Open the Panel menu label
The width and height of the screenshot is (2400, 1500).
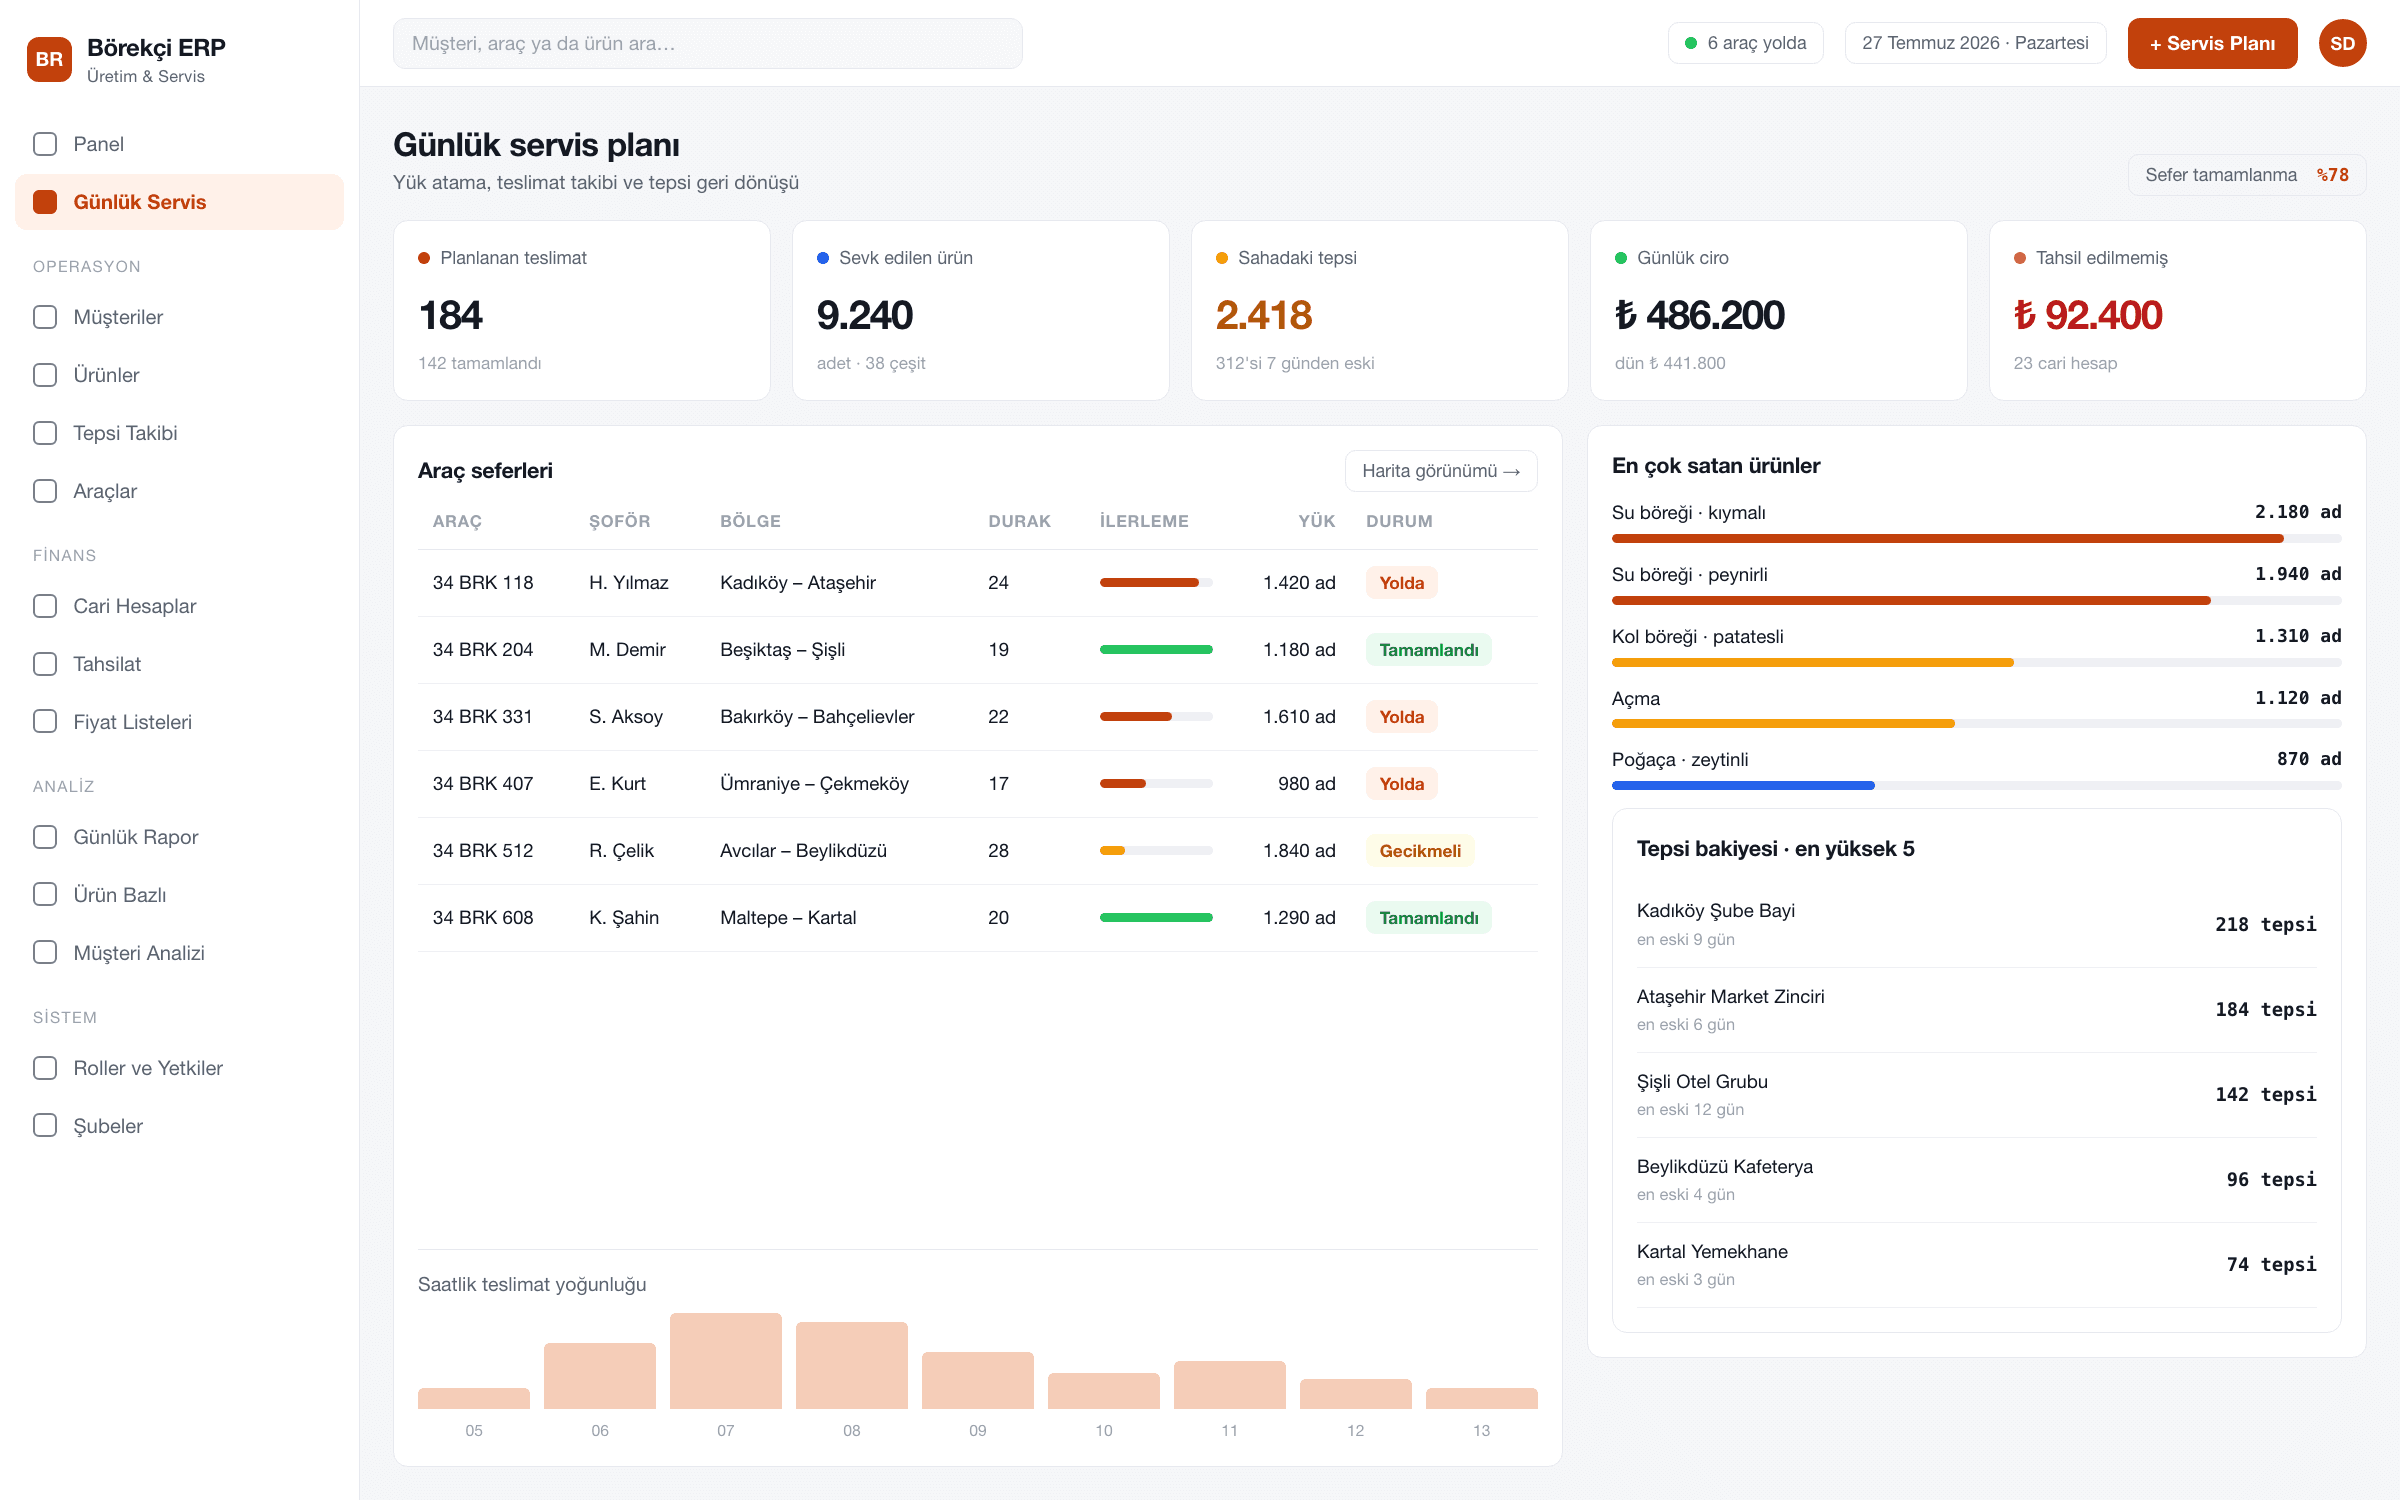tap(98, 144)
